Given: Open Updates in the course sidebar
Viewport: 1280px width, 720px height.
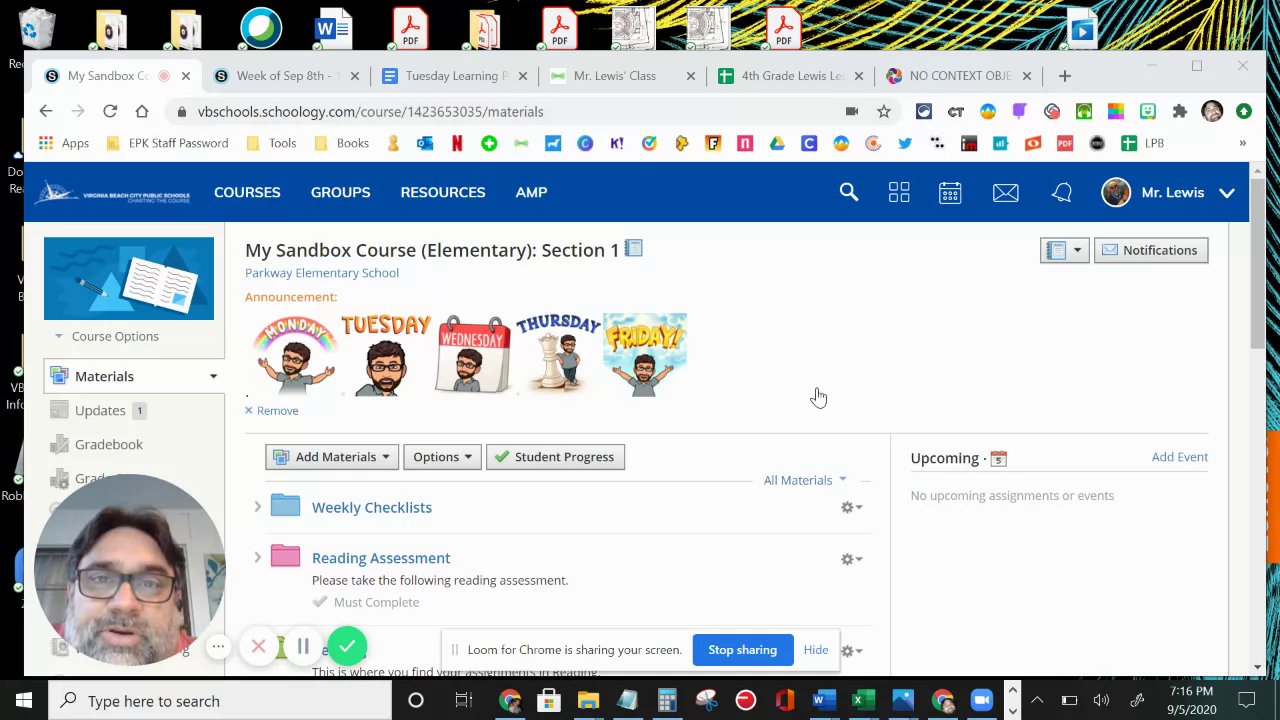Looking at the screenshot, I should 100,410.
